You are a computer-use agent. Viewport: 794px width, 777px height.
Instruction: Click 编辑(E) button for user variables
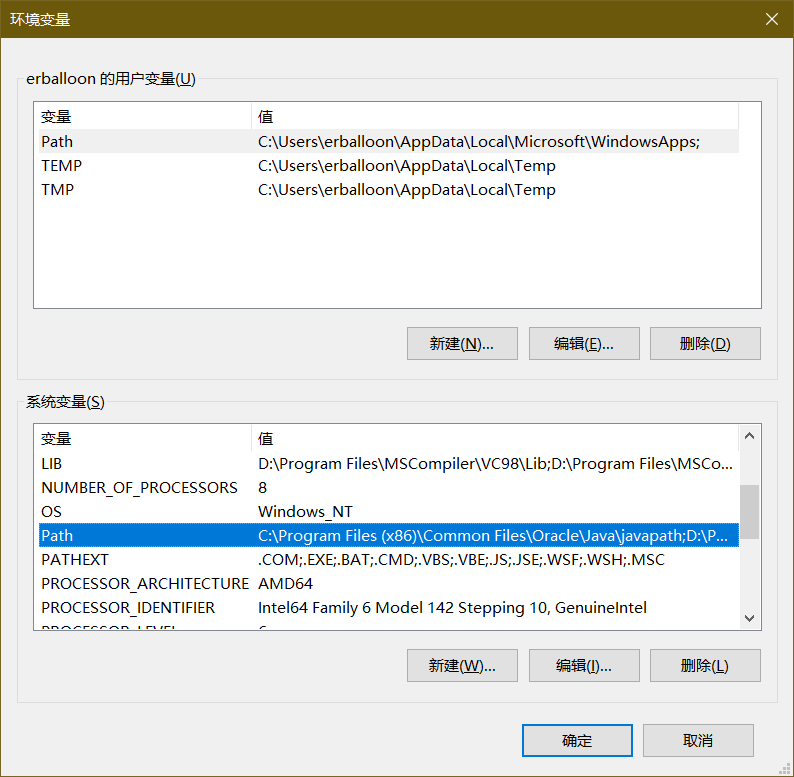584,343
